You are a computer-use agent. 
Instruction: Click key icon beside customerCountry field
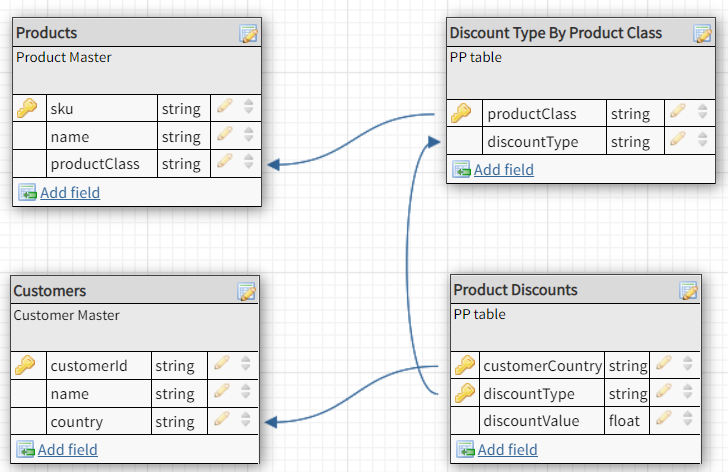(465, 366)
